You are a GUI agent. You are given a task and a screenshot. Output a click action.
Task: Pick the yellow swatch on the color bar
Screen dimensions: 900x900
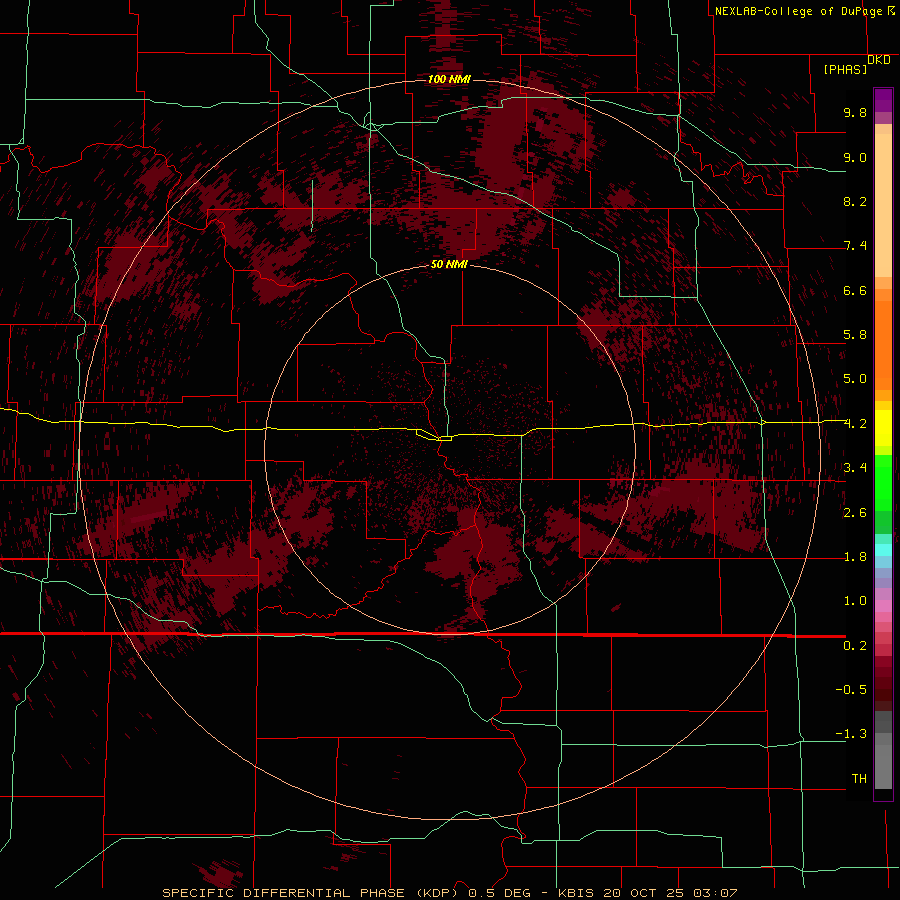tap(883, 428)
